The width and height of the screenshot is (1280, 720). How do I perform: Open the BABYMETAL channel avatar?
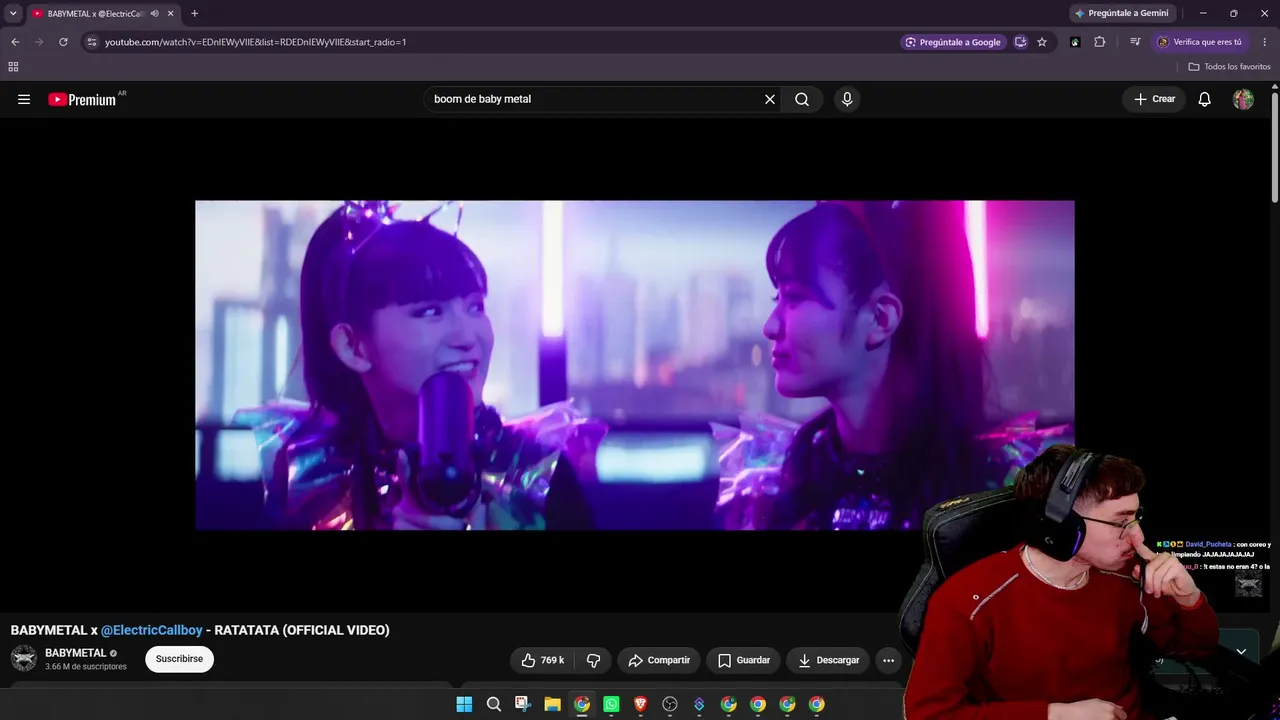point(24,659)
